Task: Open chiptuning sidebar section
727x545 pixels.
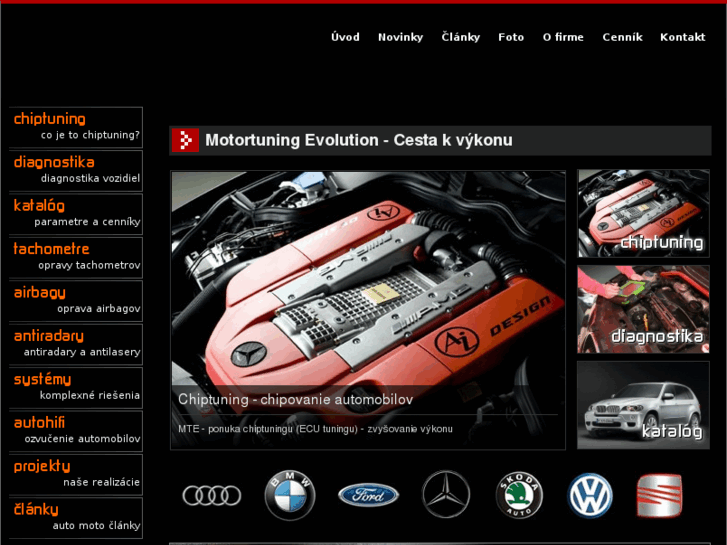Action: coord(49,119)
